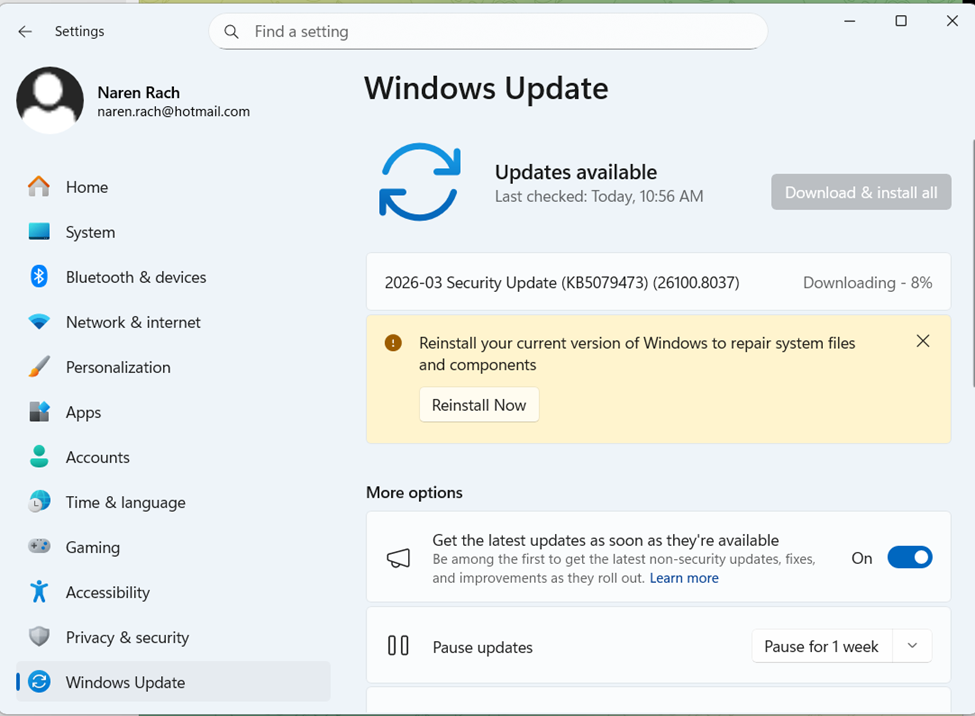
Task: Select Windows Update label in sidebar
Action: (x=126, y=682)
